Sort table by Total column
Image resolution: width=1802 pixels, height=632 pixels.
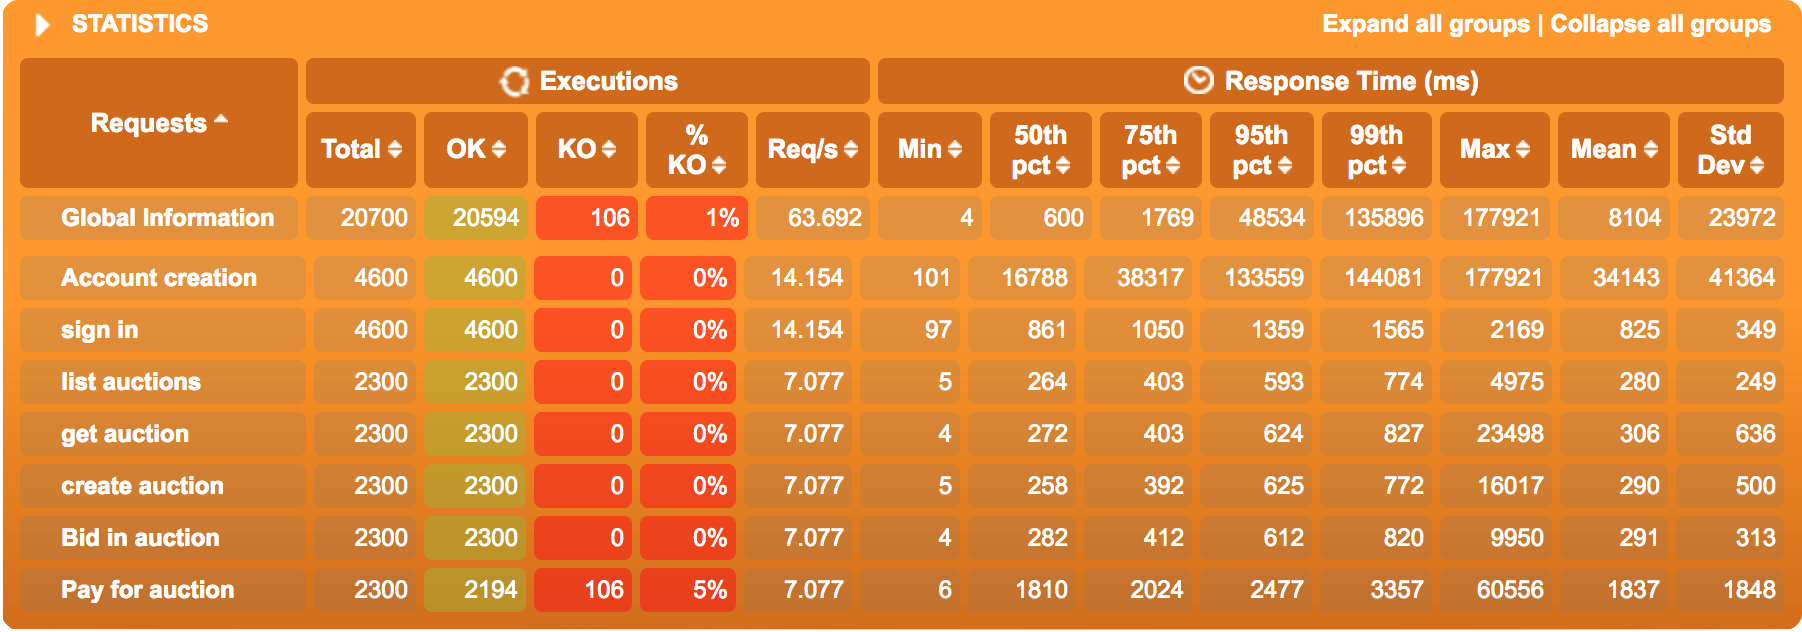(x=361, y=149)
